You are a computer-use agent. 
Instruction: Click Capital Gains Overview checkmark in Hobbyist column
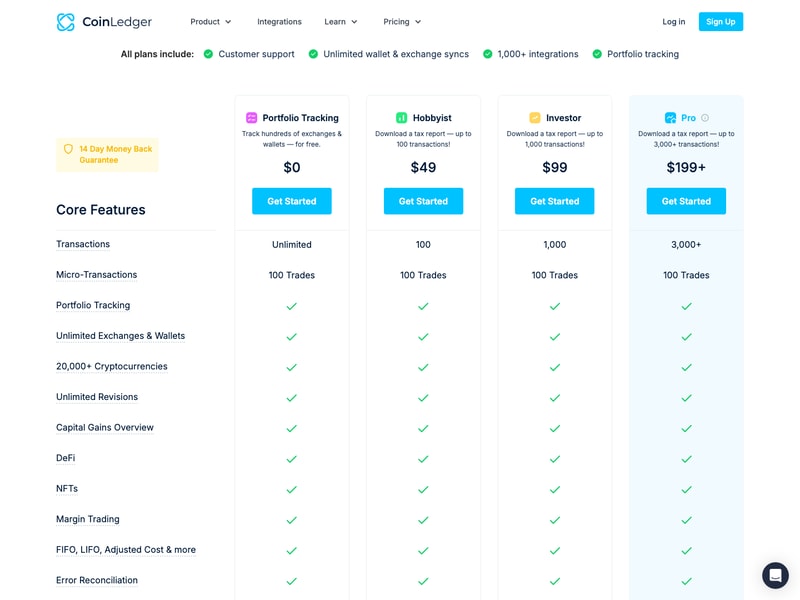click(x=423, y=429)
